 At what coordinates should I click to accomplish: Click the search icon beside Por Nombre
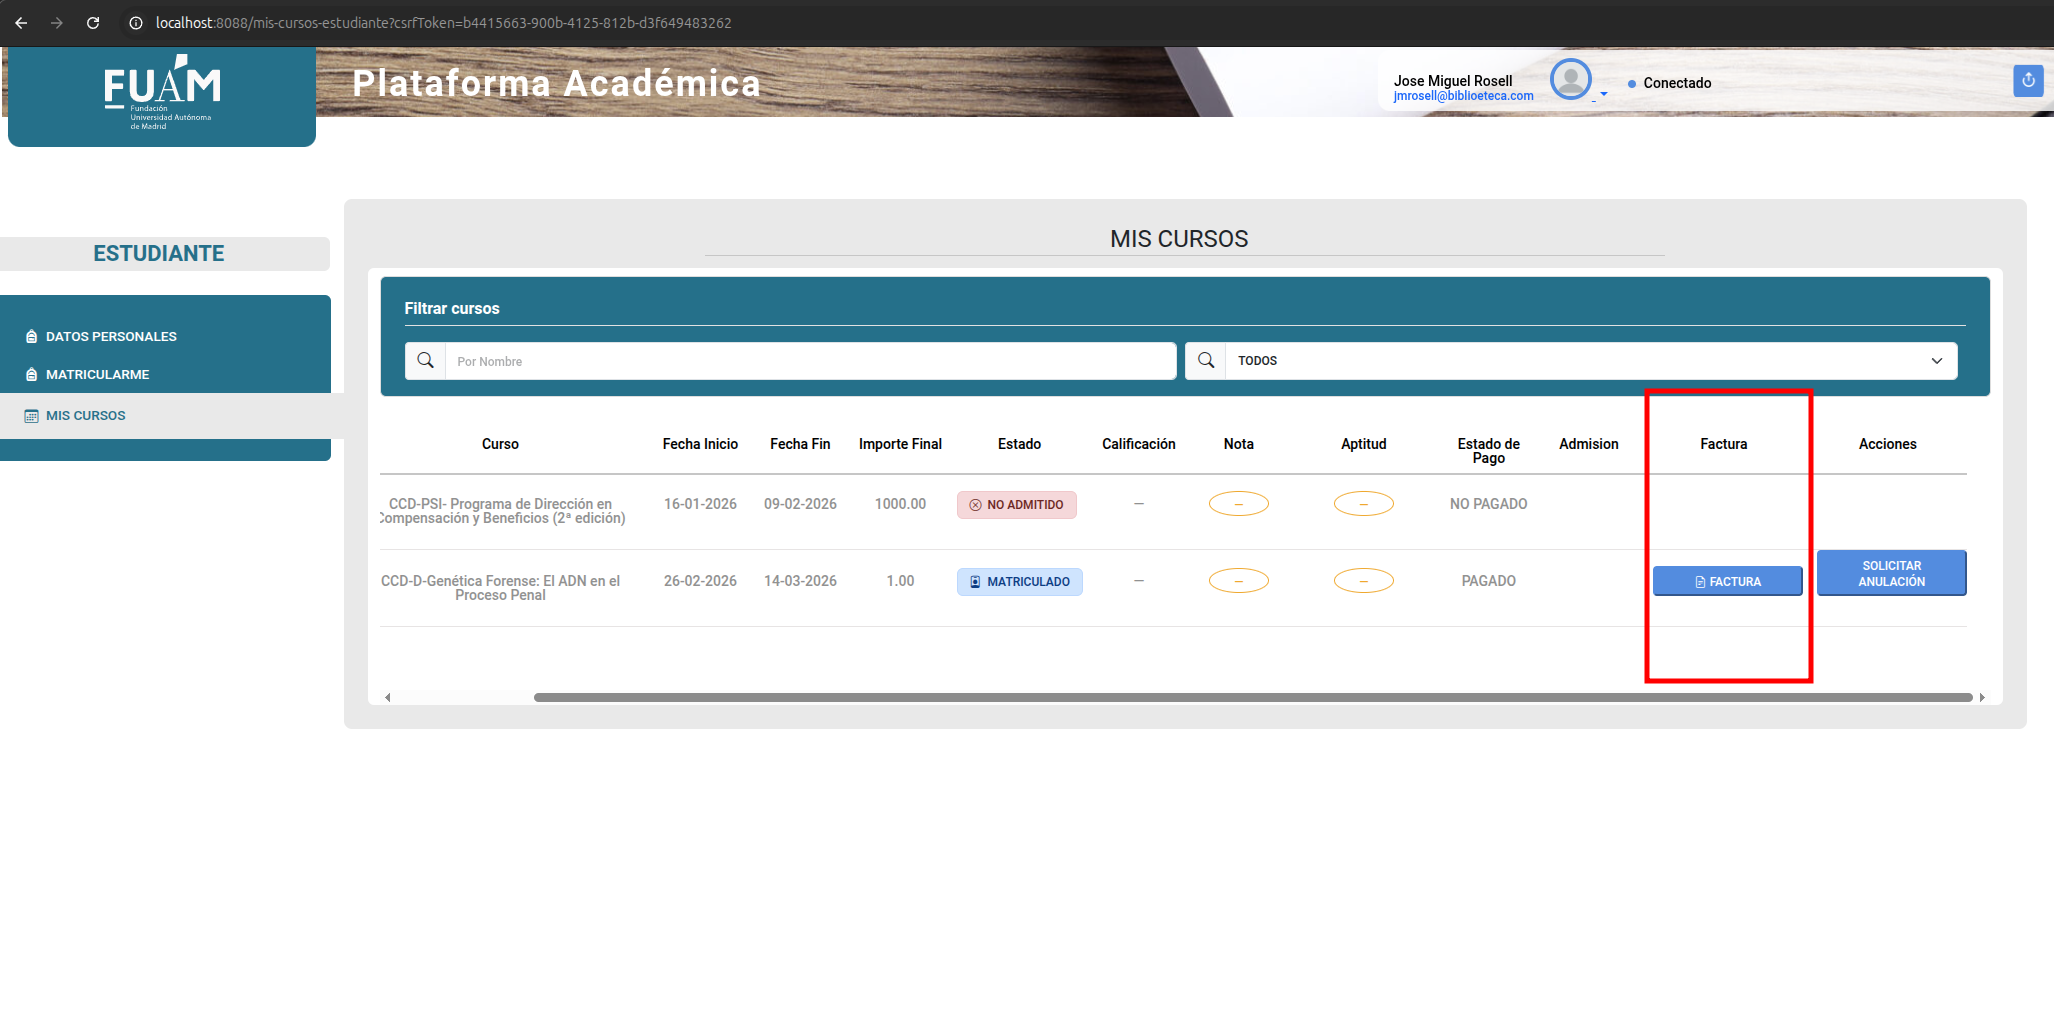click(425, 361)
